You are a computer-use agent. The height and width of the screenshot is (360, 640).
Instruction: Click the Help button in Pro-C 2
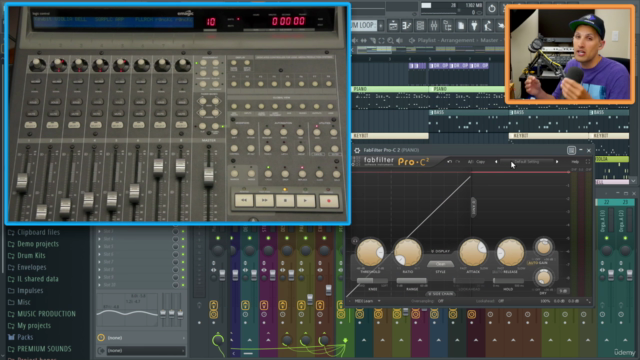pos(575,162)
